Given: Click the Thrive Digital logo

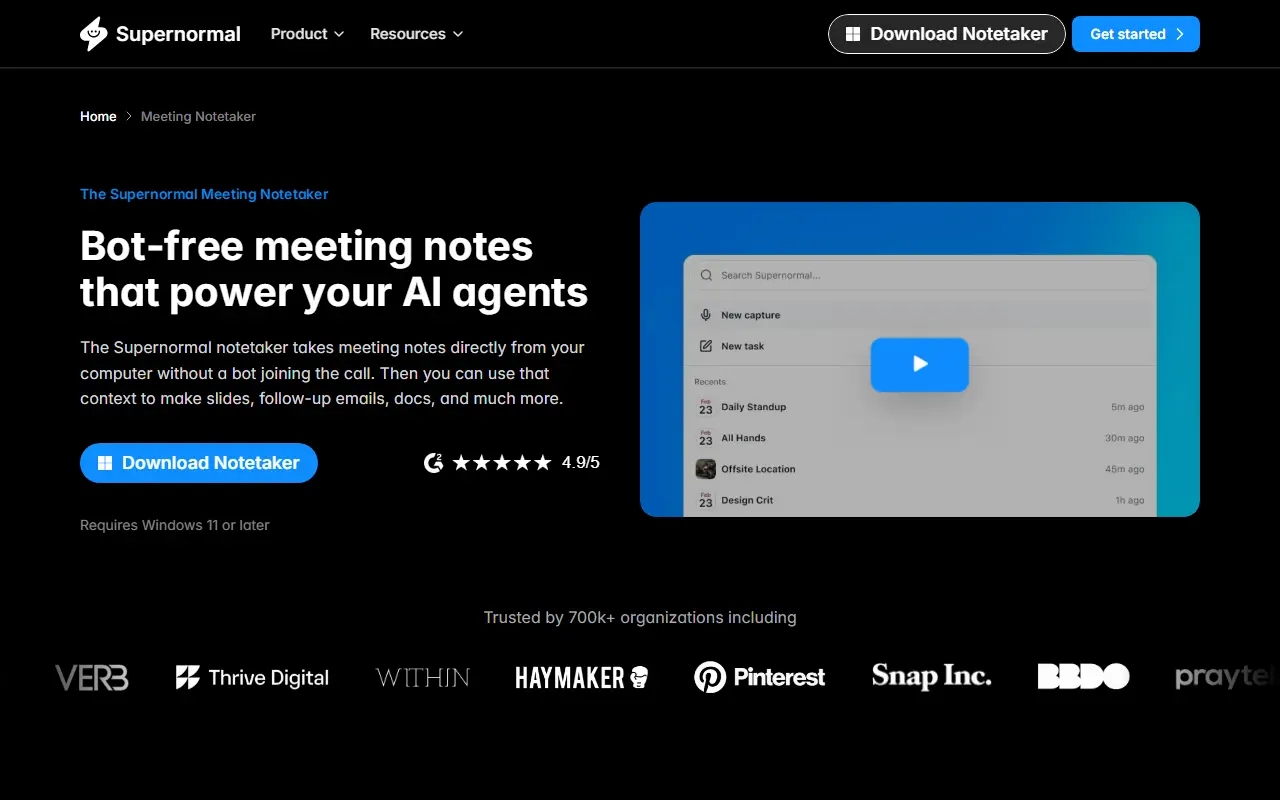Looking at the screenshot, I should [x=252, y=678].
